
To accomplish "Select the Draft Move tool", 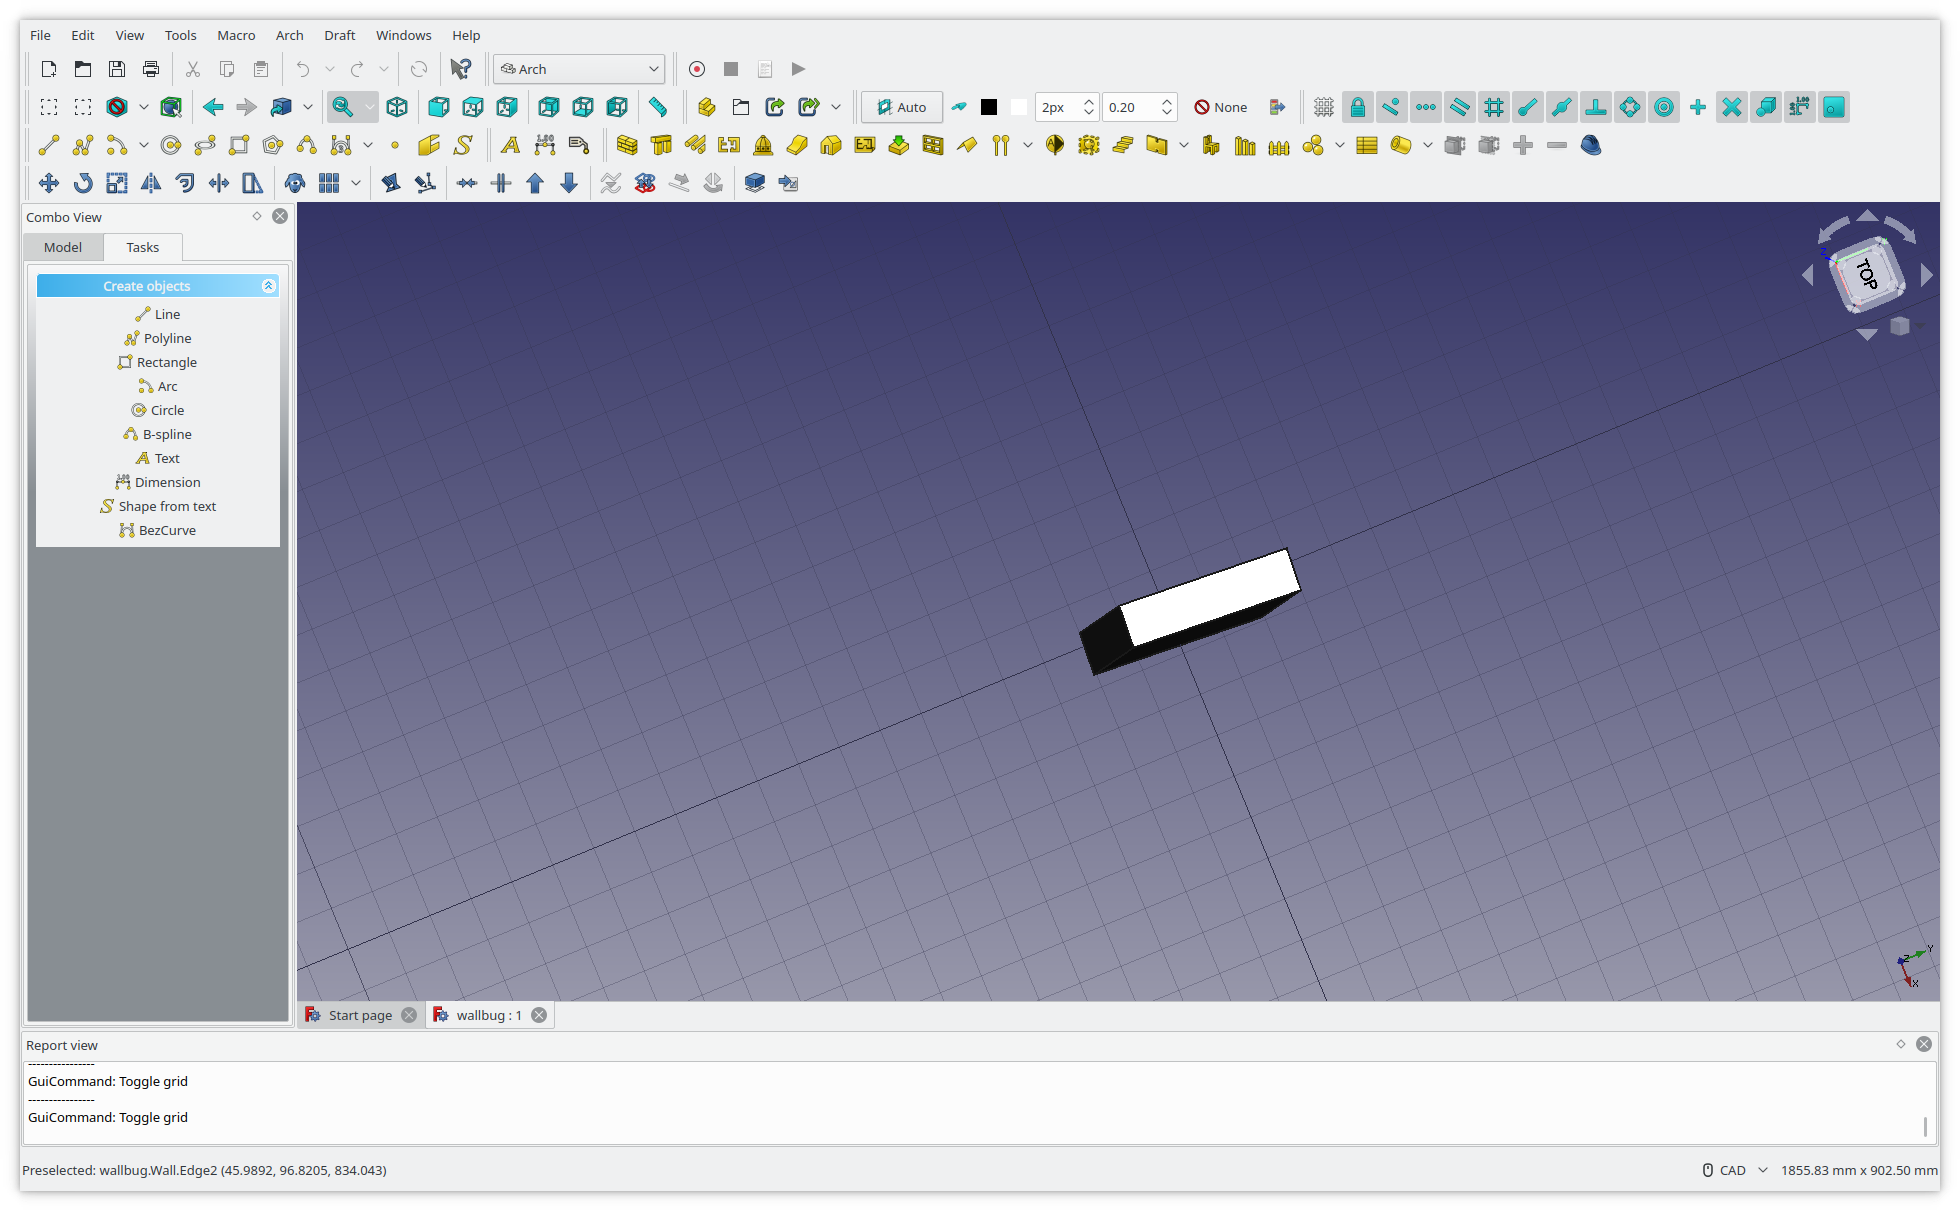I will point(48,183).
